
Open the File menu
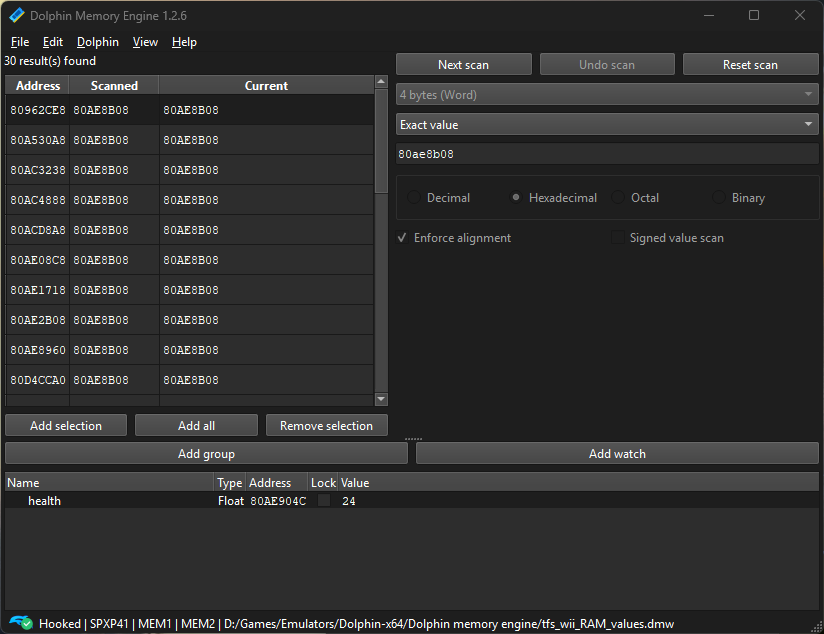click(x=20, y=42)
